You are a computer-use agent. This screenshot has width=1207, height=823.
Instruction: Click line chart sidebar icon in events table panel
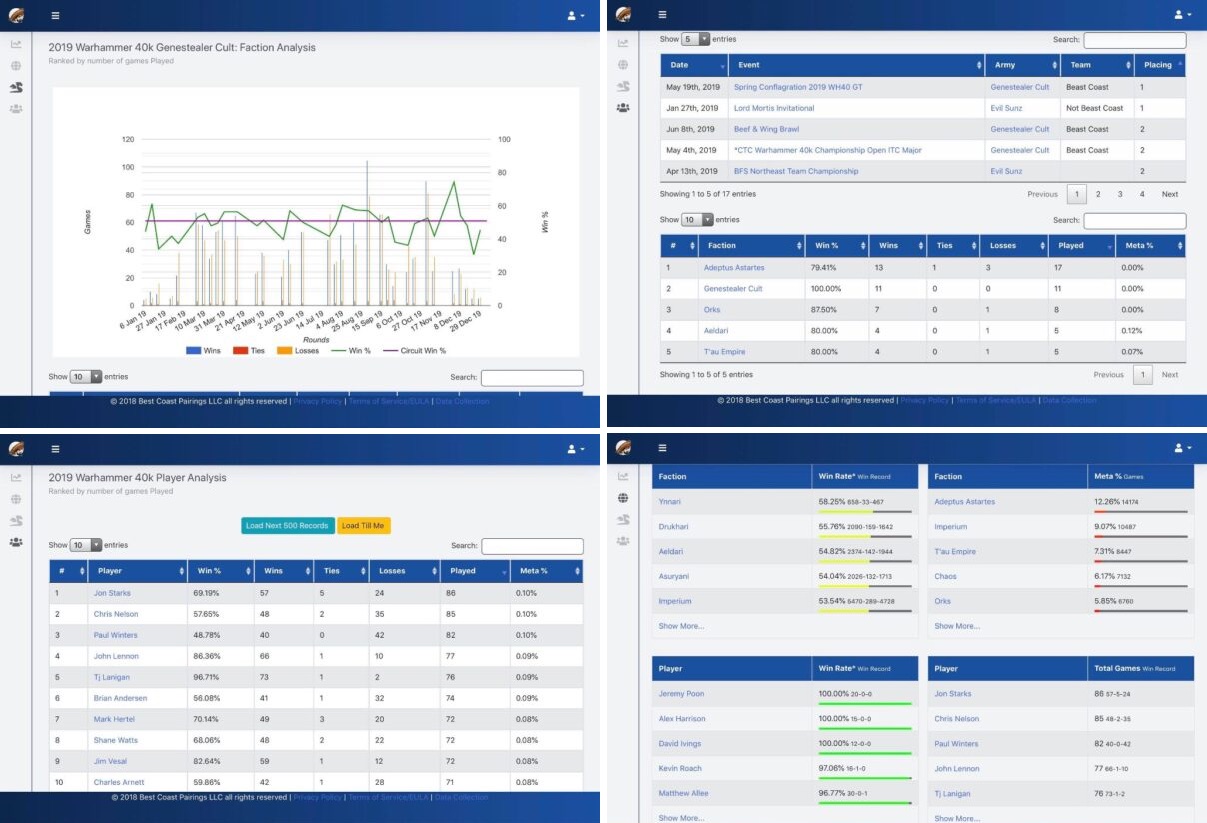[x=623, y=43]
